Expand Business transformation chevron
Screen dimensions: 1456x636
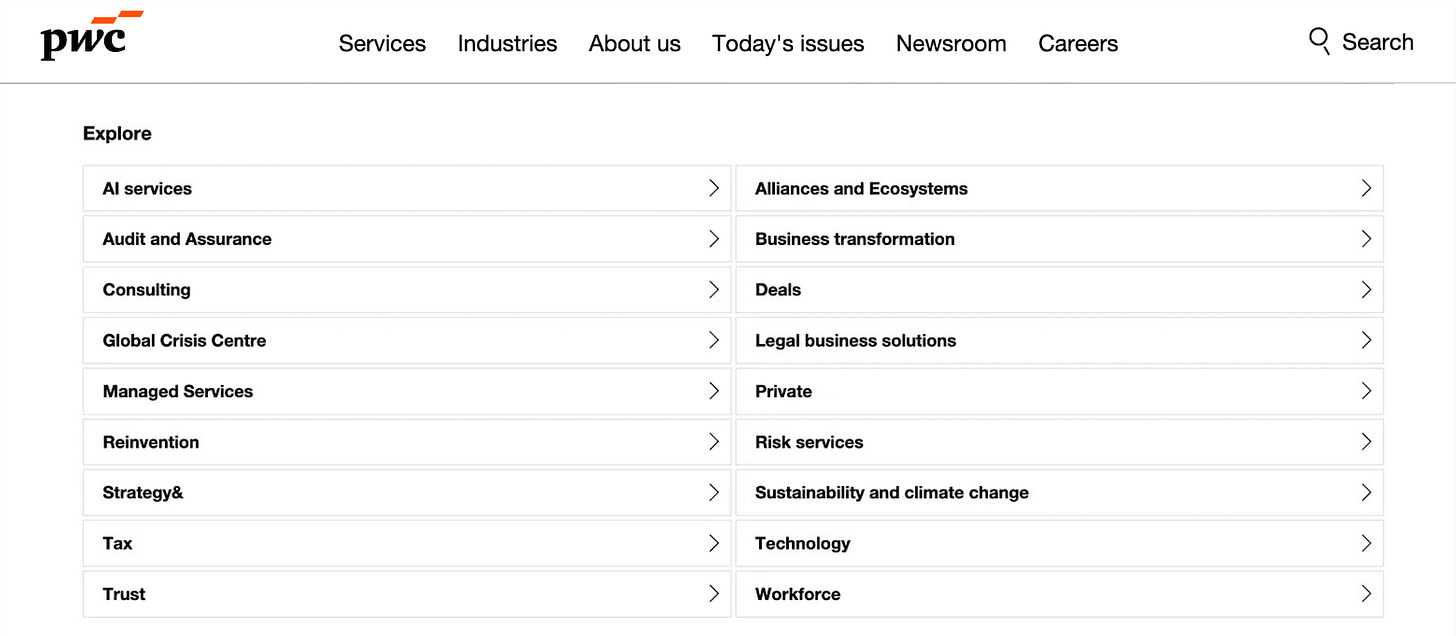1366,239
